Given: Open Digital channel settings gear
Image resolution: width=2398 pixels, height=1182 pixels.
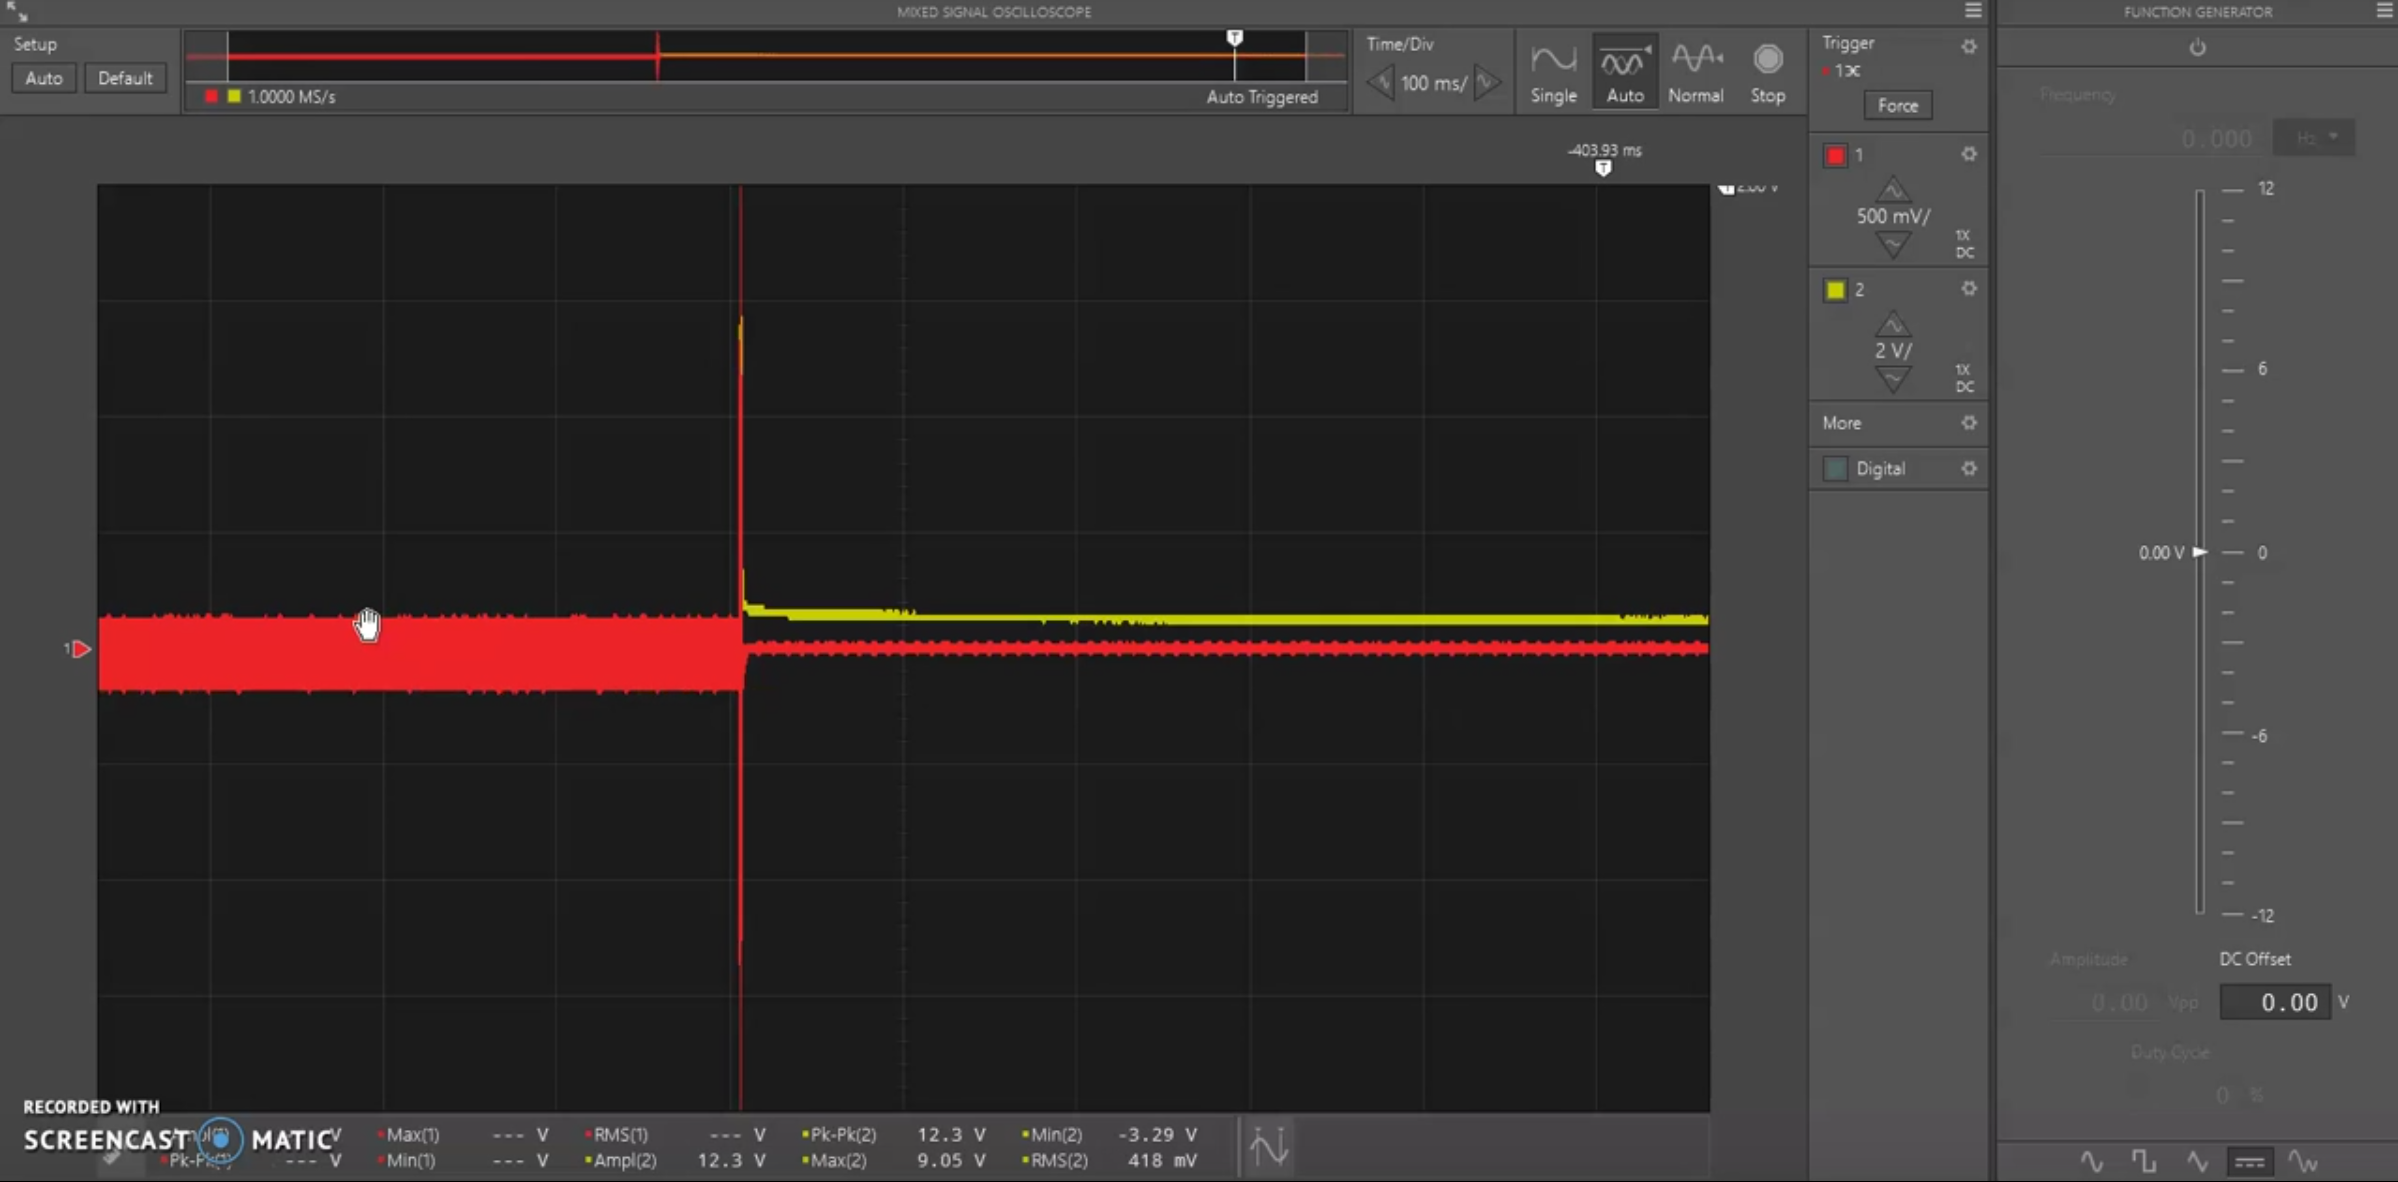Looking at the screenshot, I should click(x=1968, y=468).
